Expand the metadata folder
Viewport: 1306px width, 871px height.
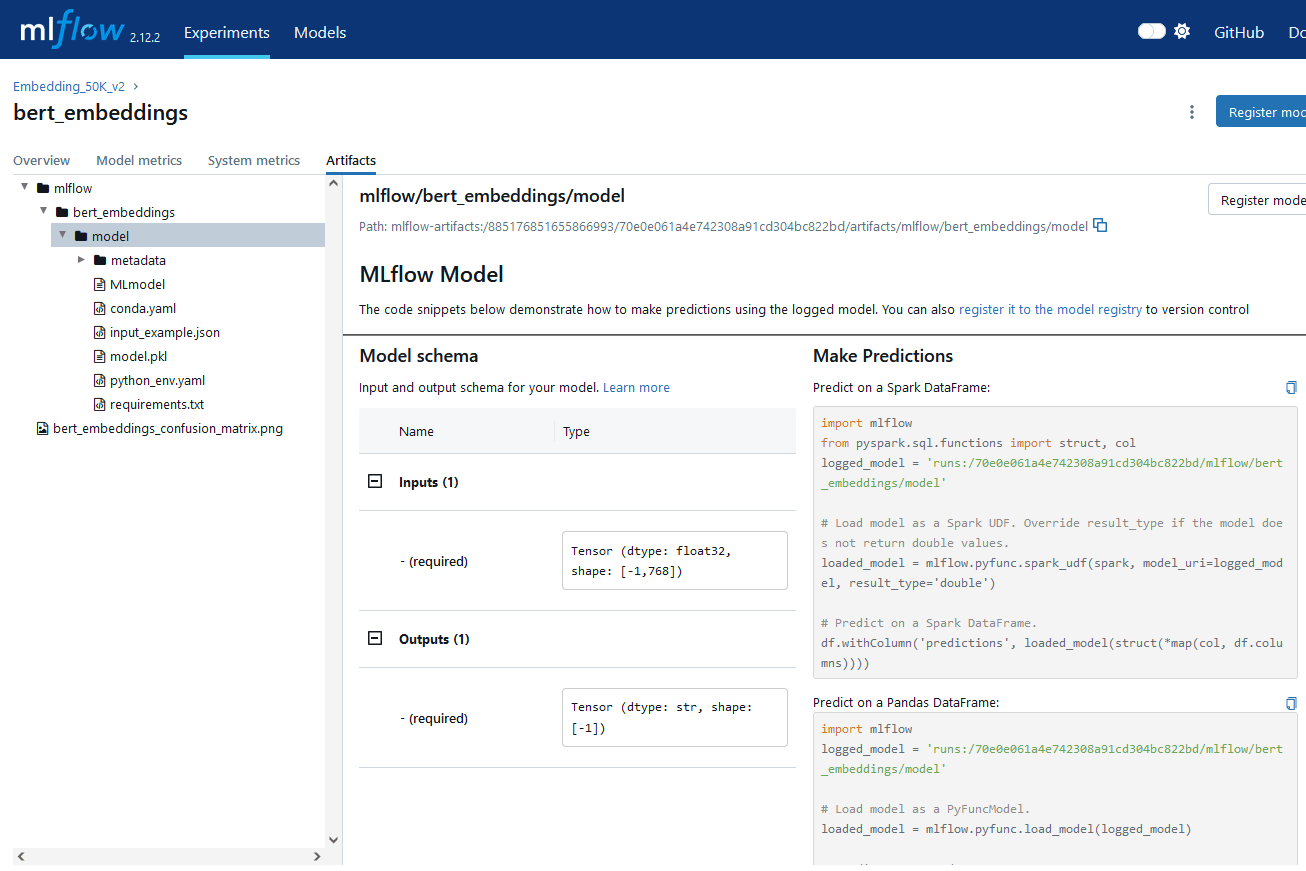coord(82,260)
